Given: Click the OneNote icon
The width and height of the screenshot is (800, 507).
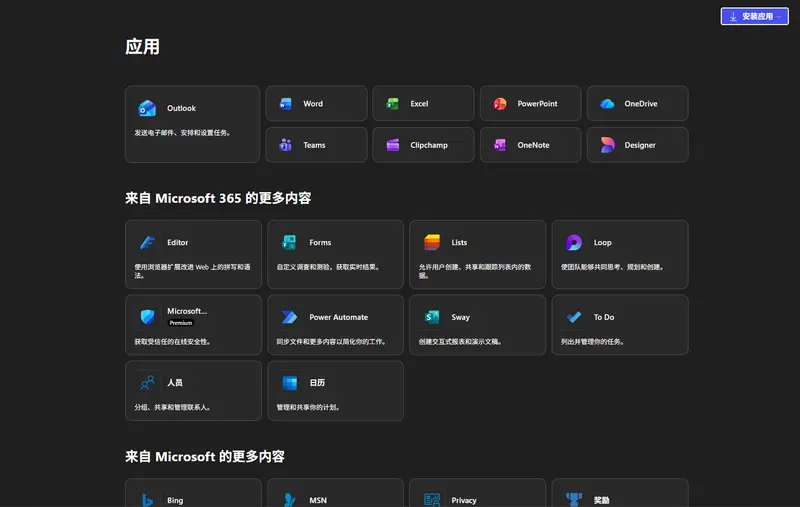Looking at the screenshot, I should [500, 145].
